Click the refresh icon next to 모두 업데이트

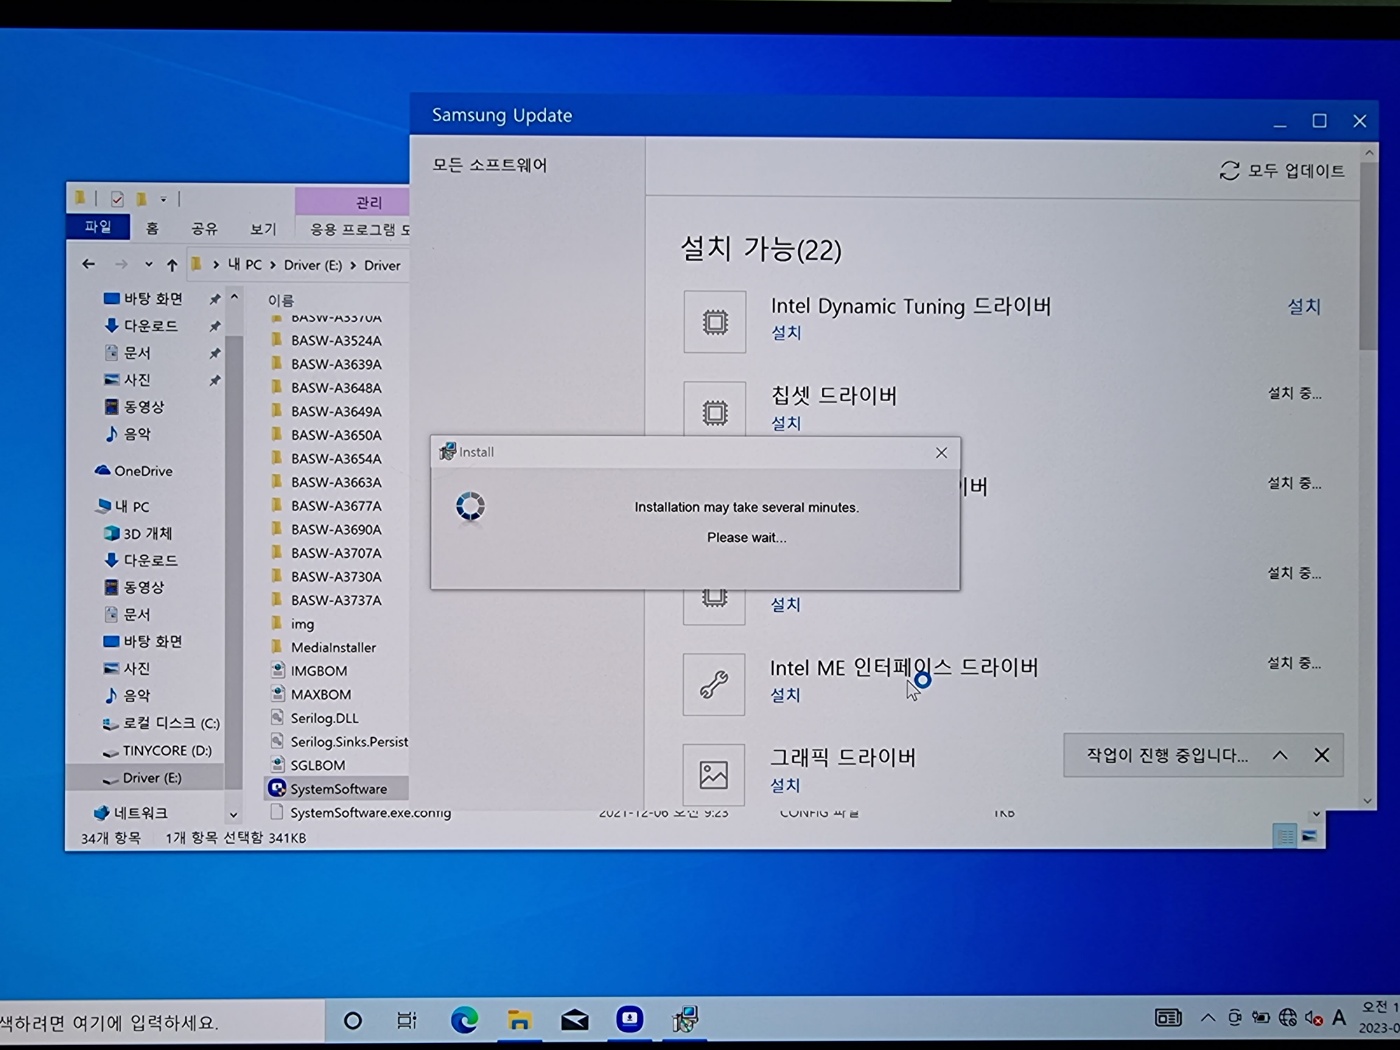tap(1229, 171)
